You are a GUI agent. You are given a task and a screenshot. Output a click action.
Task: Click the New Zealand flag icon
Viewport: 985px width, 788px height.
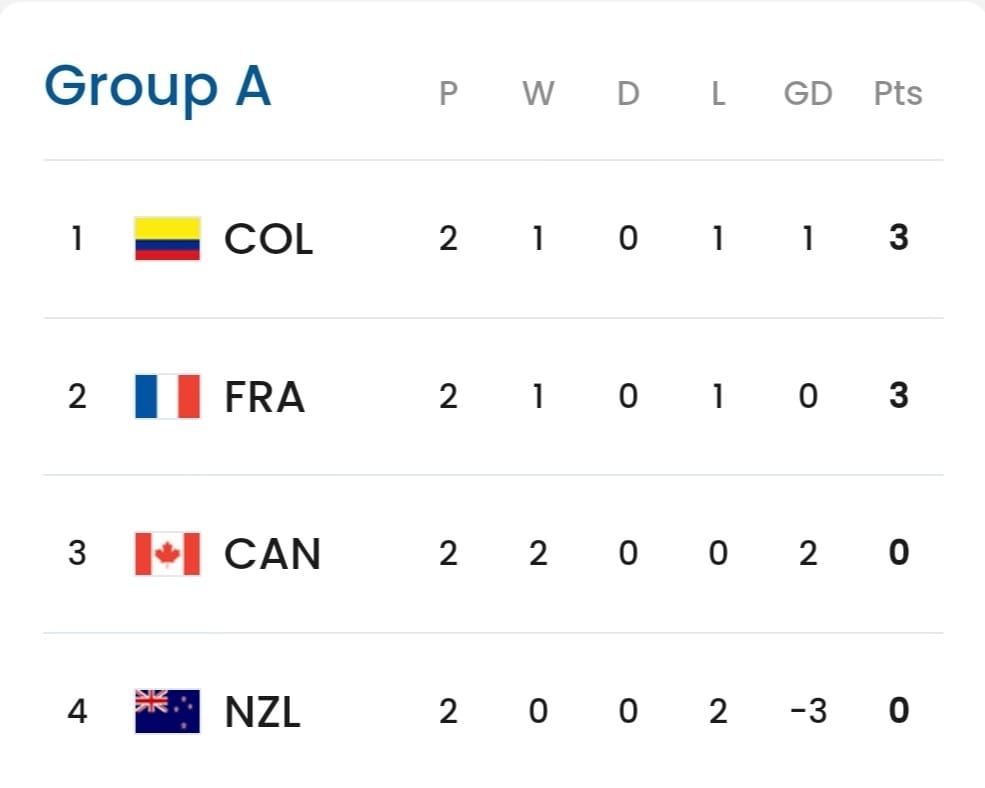(x=167, y=711)
